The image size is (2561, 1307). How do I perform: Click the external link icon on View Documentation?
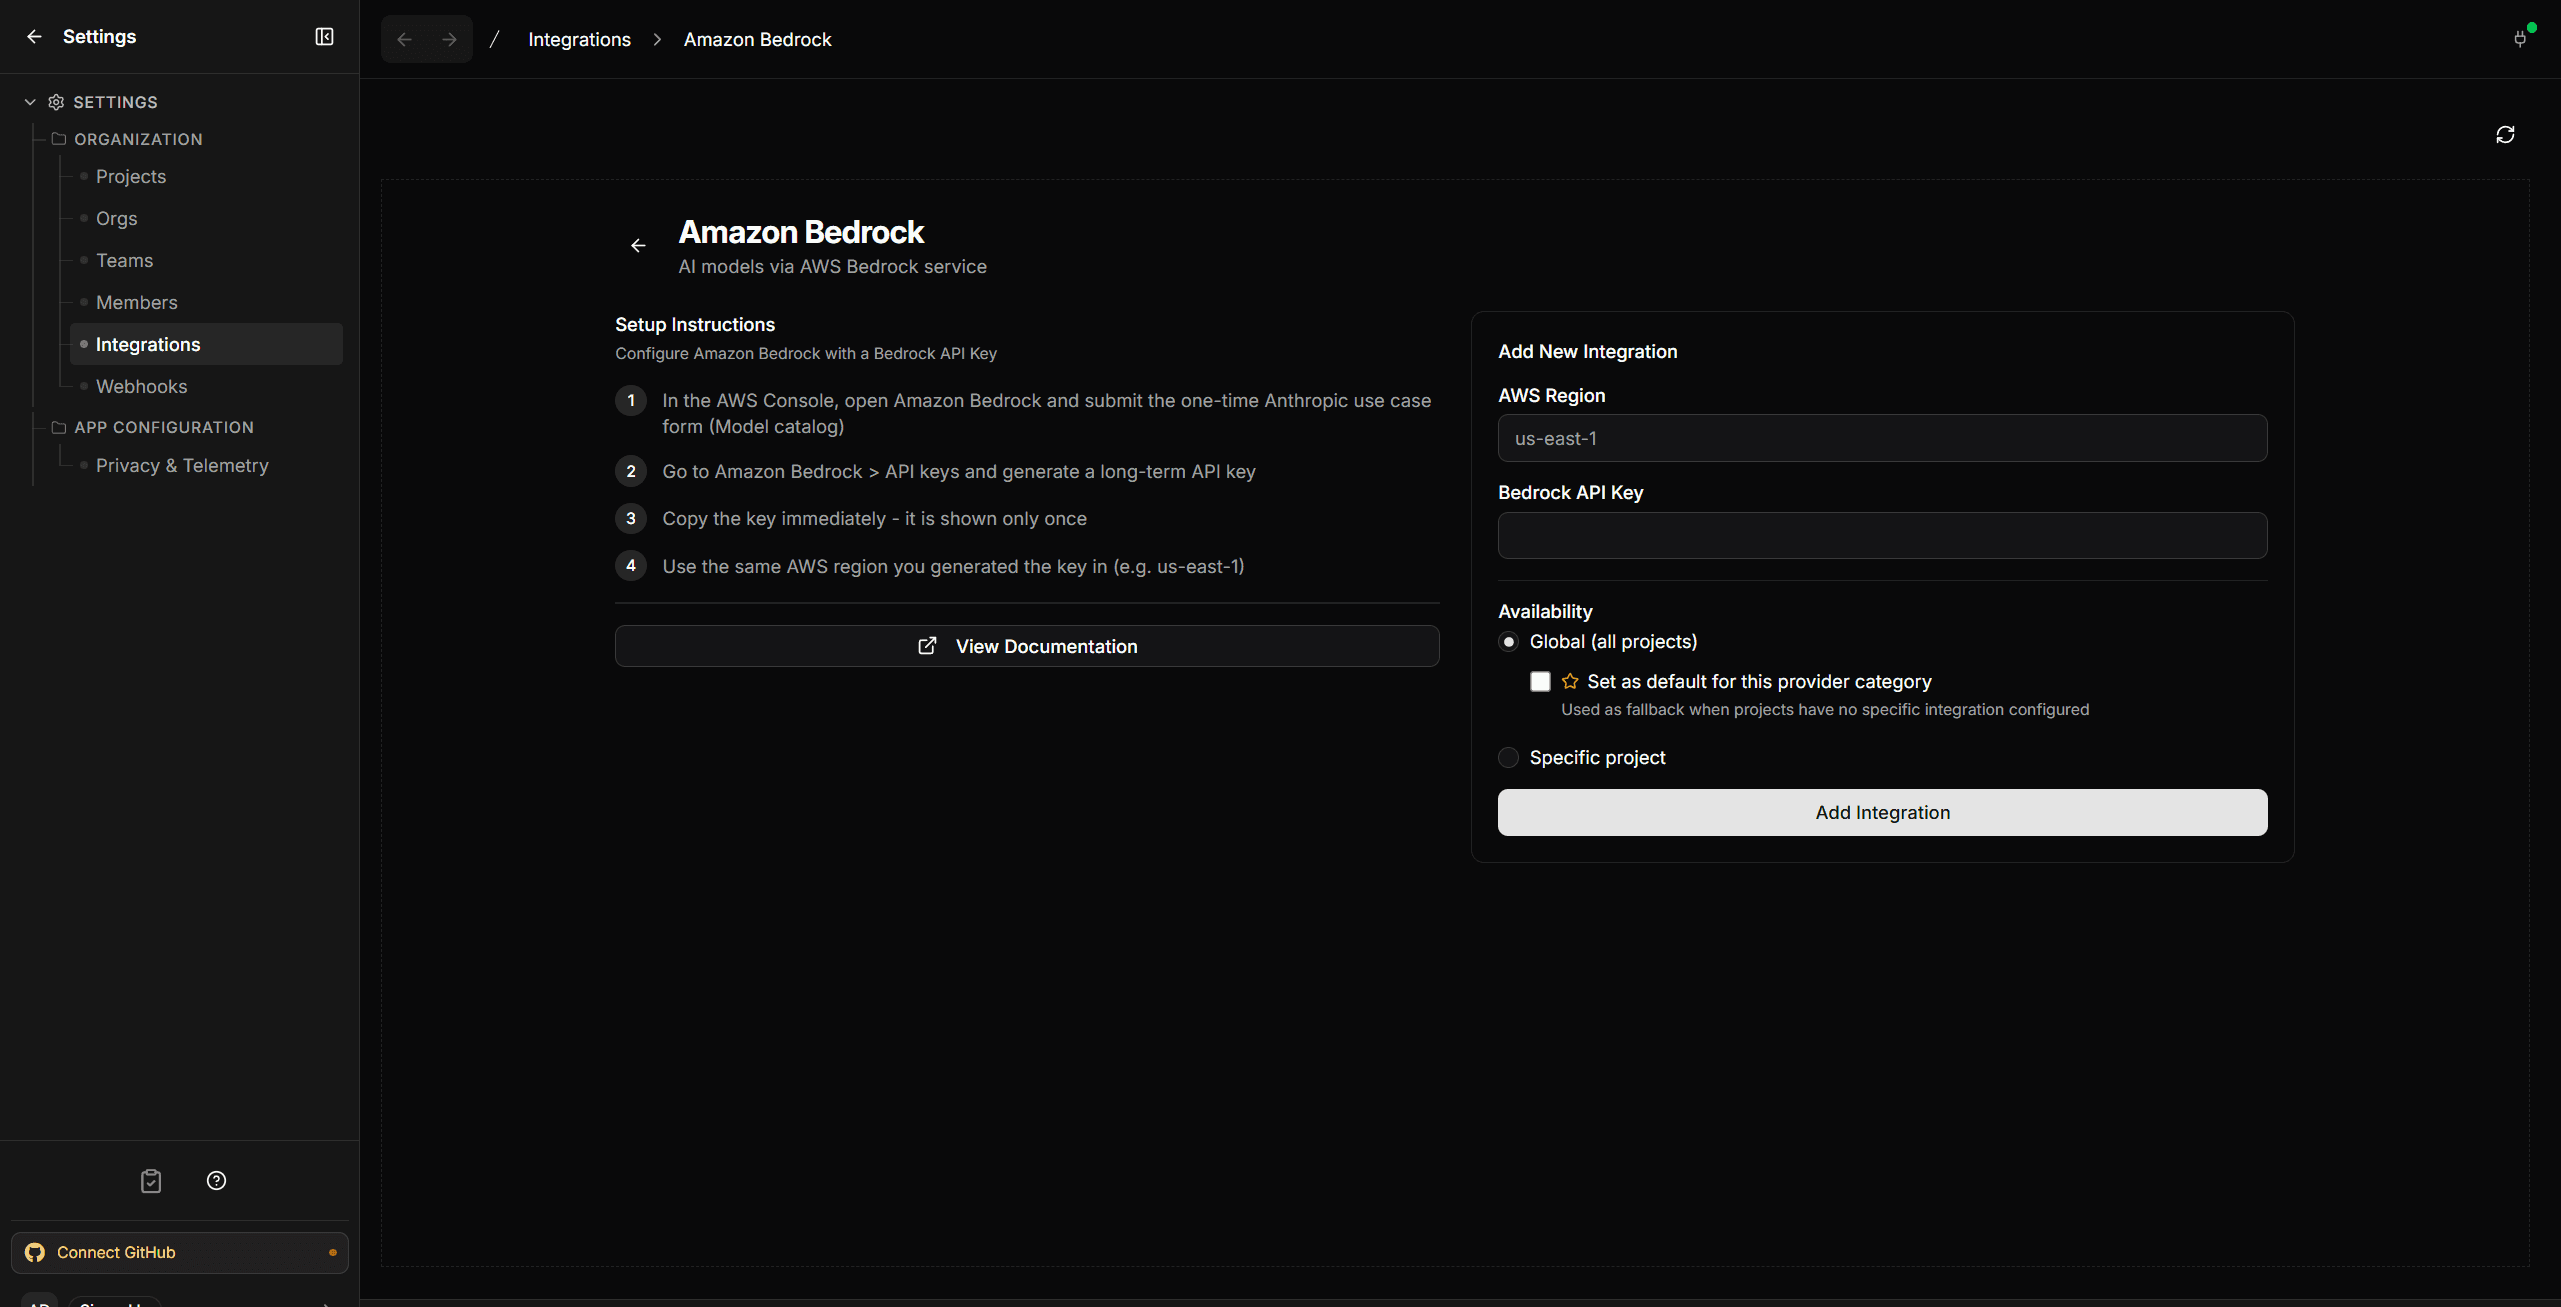coord(927,646)
